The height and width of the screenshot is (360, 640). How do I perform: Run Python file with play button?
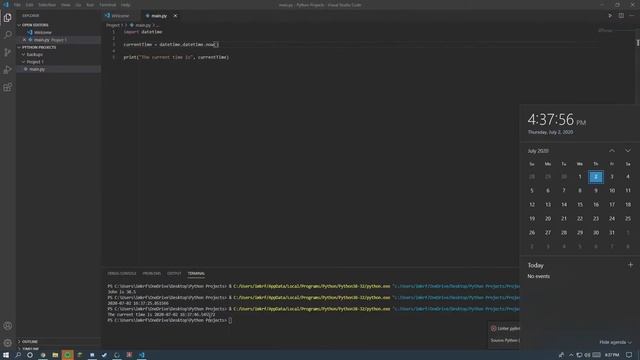pos(610,16)
